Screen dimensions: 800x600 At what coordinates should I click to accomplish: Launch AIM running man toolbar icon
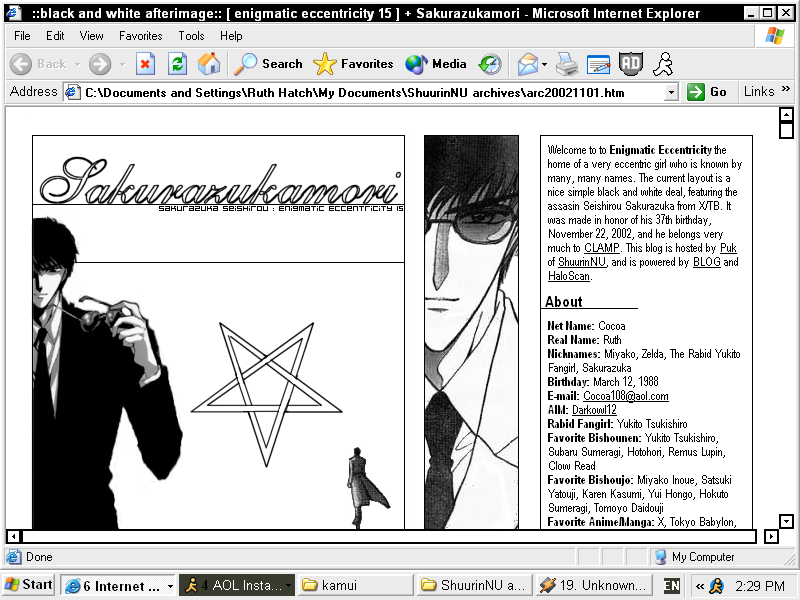click(x=663, y=64)
